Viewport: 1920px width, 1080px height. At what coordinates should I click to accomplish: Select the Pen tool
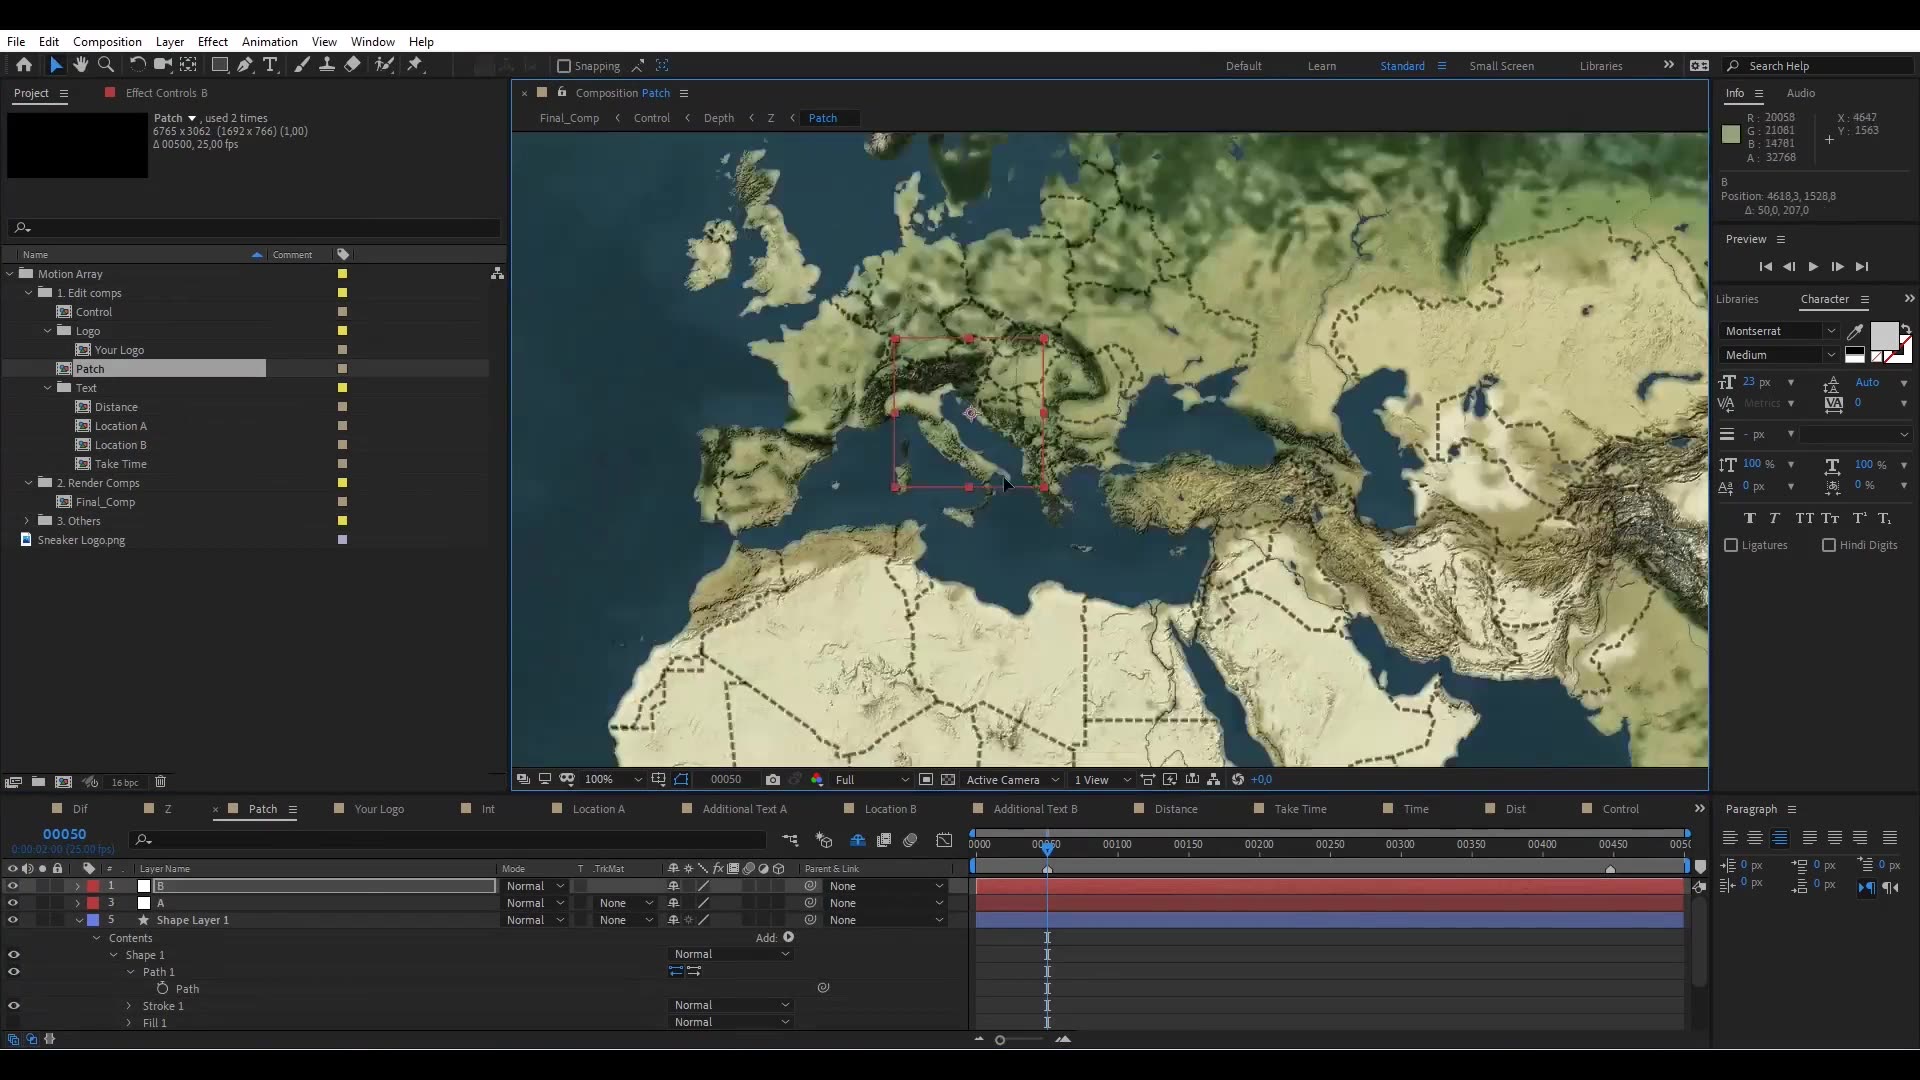pyautogui.click(x=244, y=65)
